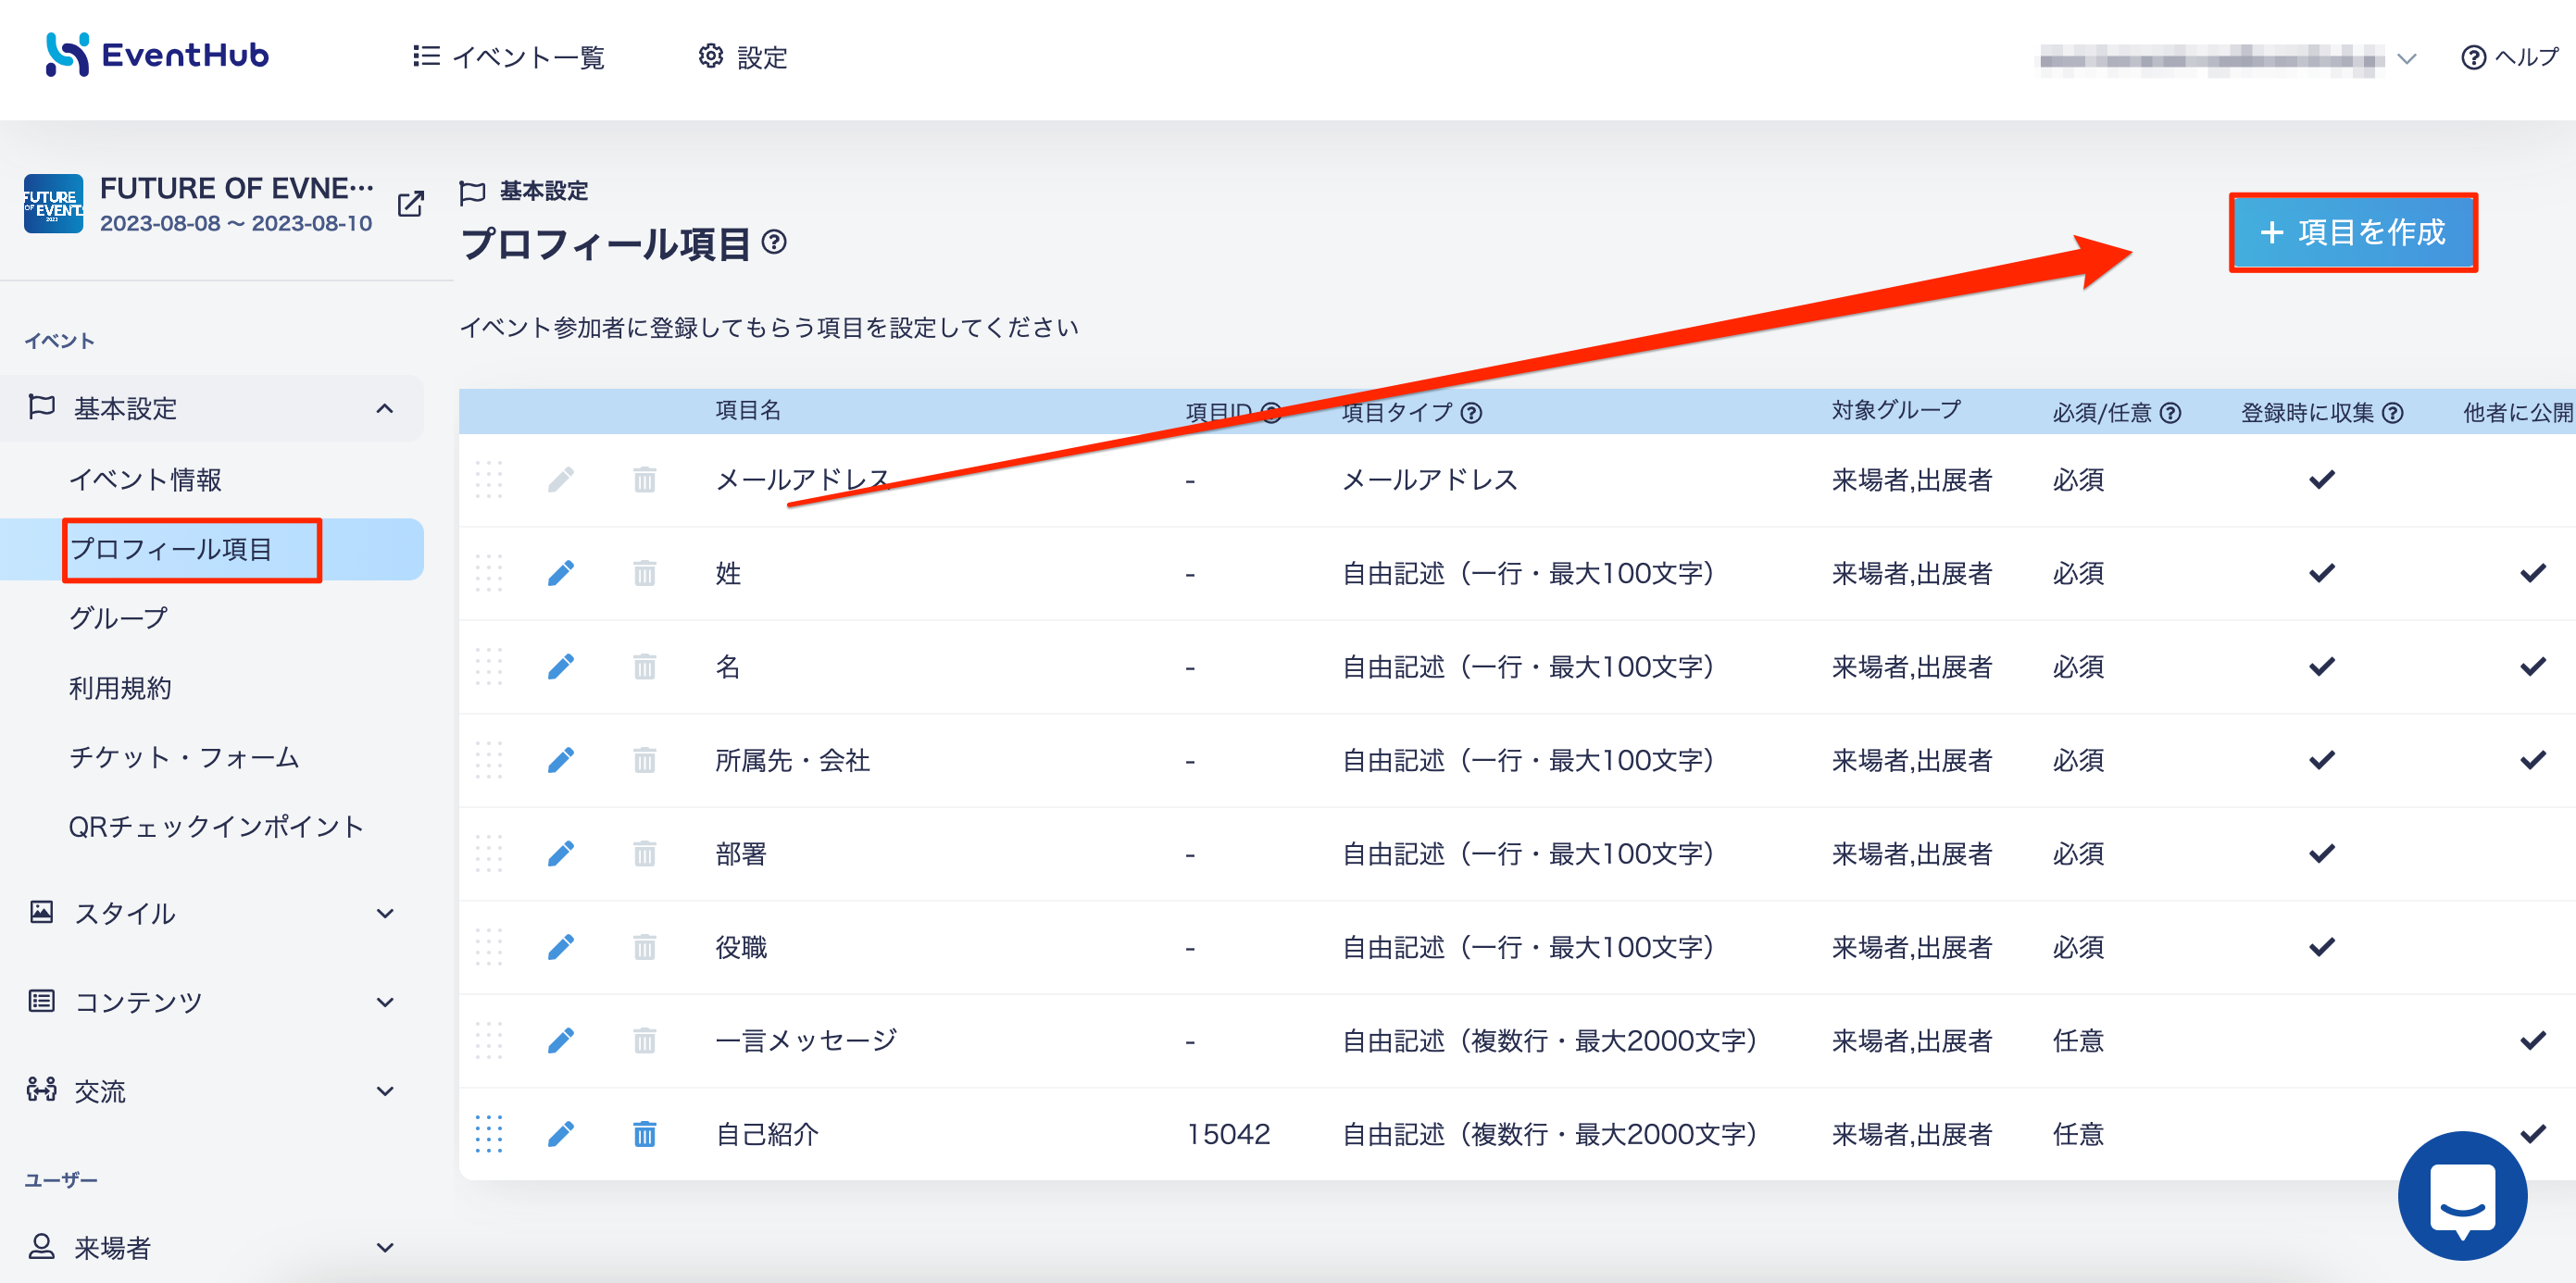This screenshot has height=1283, width=2576.
Task: Click help icon beside 登録時に収集 column header
Action: click(x=2392, y=413)
